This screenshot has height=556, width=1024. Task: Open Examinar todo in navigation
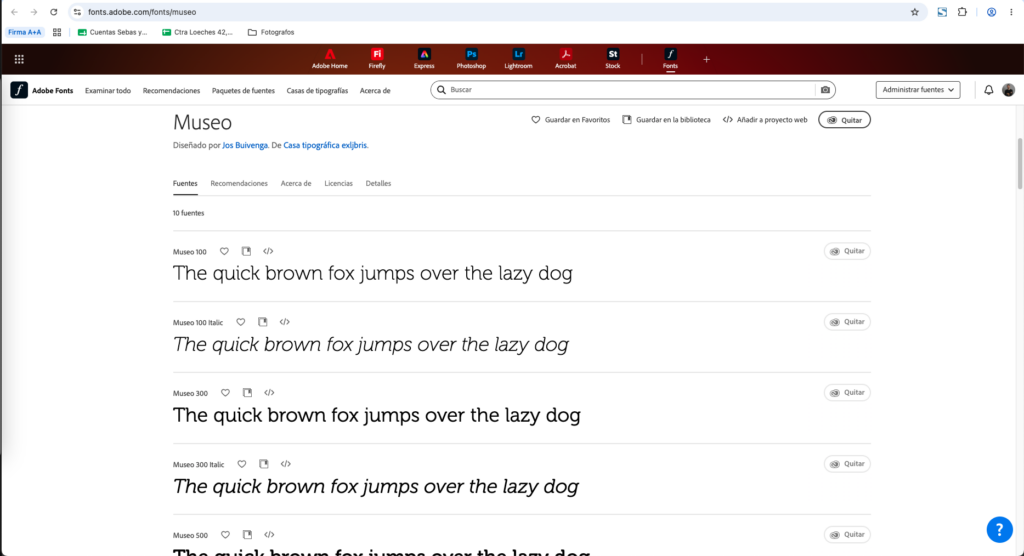tap(108, 91)
